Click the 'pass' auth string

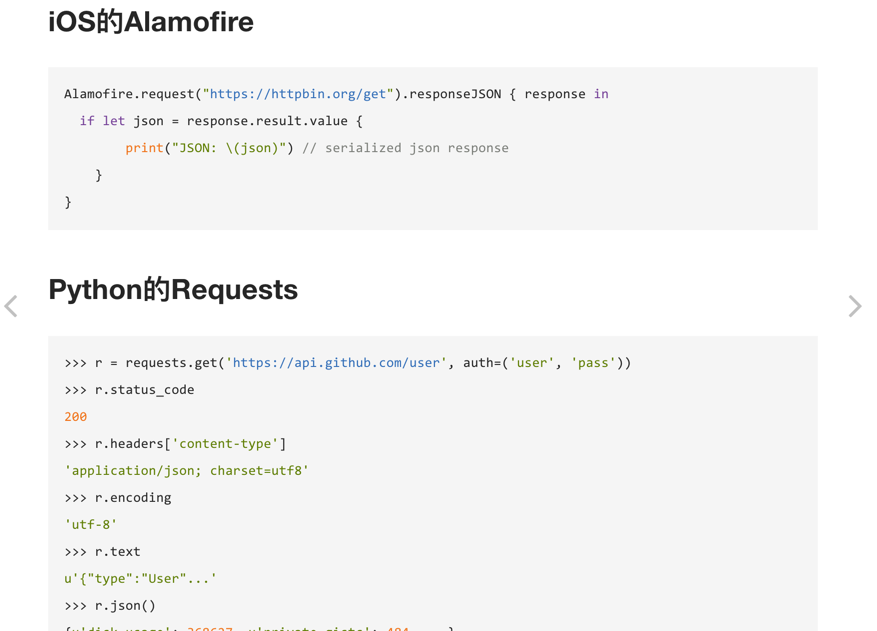coord(593,363)
